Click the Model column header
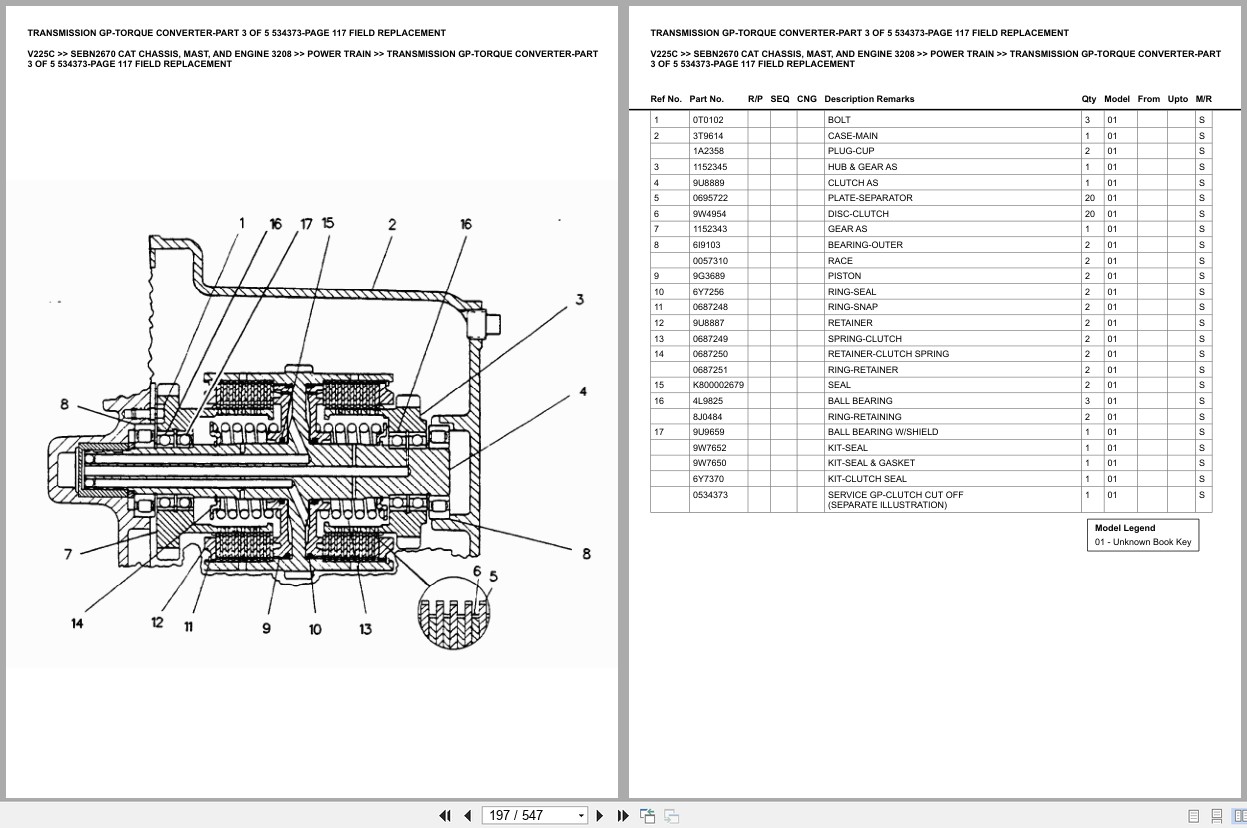Viewport: 1247px width, 828px height. pyautogui.click(x=1117, y=99)
